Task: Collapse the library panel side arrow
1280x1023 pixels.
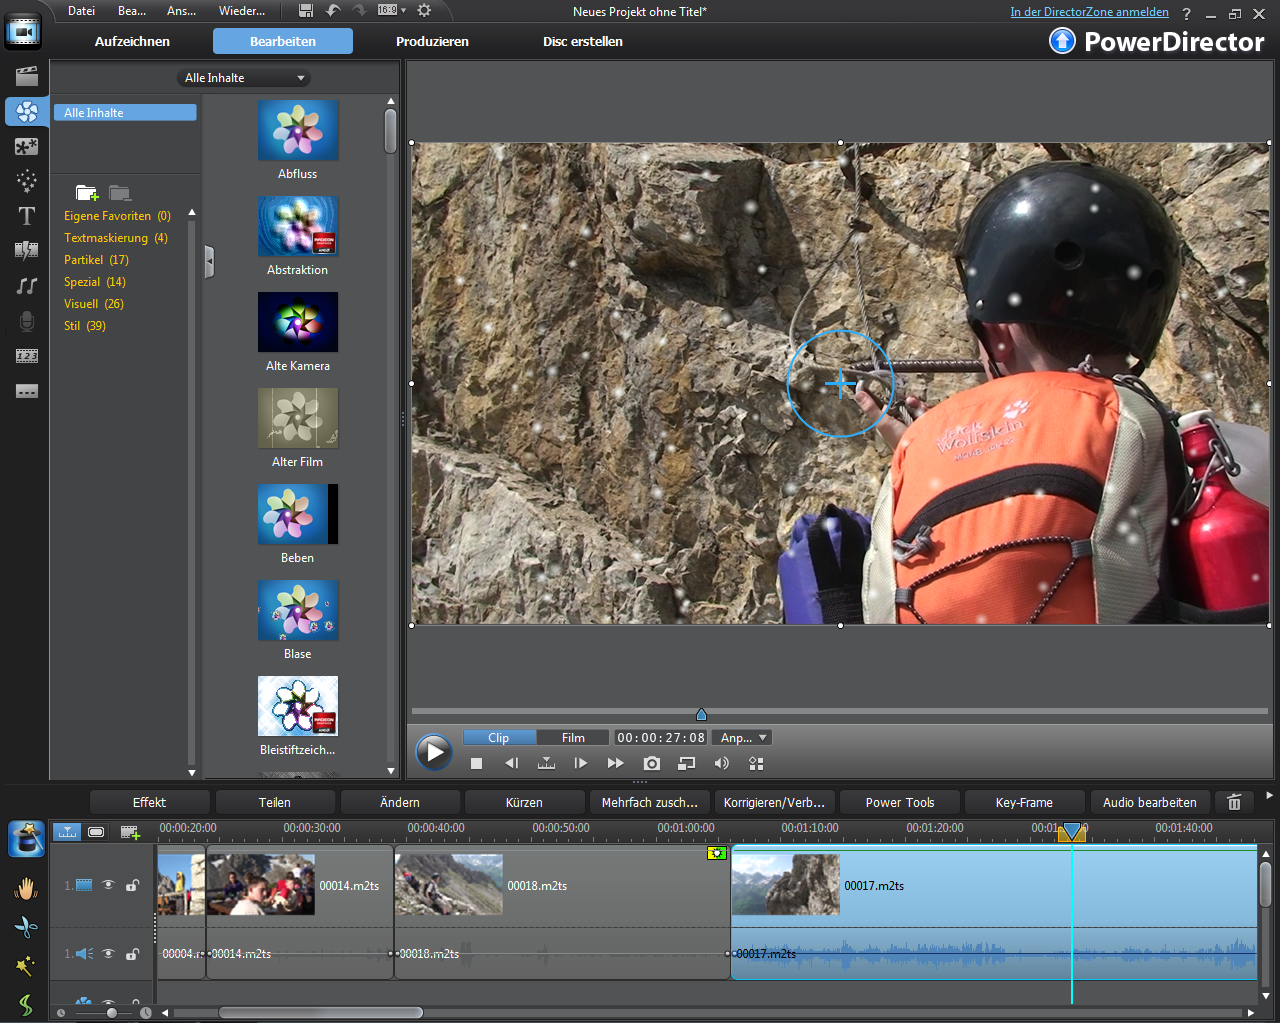Action: [209, 262]
